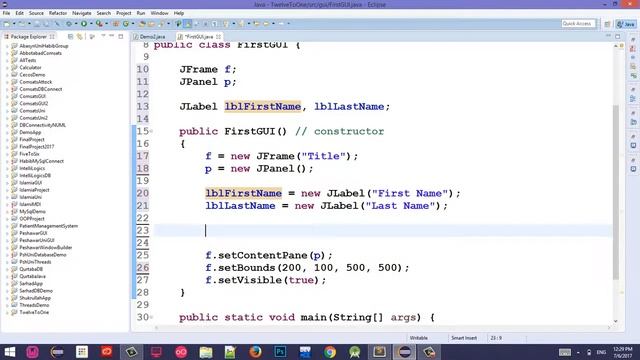This screenshot has height=360, width=640.
Task: Run the program with green Run icon
Action: (84, 24)
